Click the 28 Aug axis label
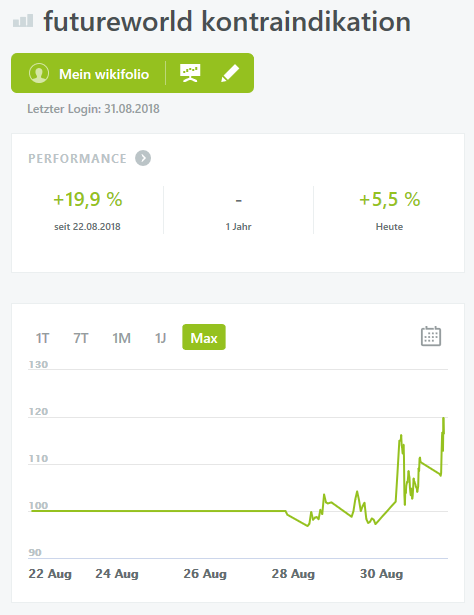The width and height of the screenshot is (474, 615). 293,574
